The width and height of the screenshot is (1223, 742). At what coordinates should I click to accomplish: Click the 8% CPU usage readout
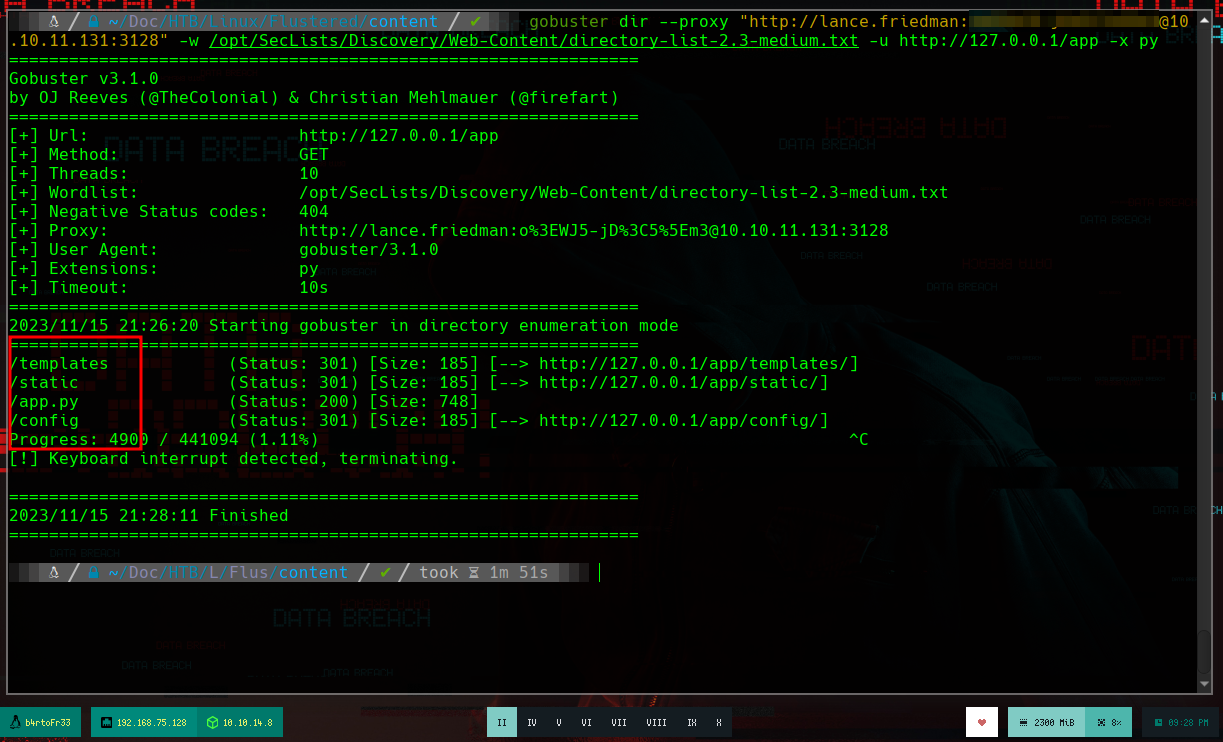1117,722
